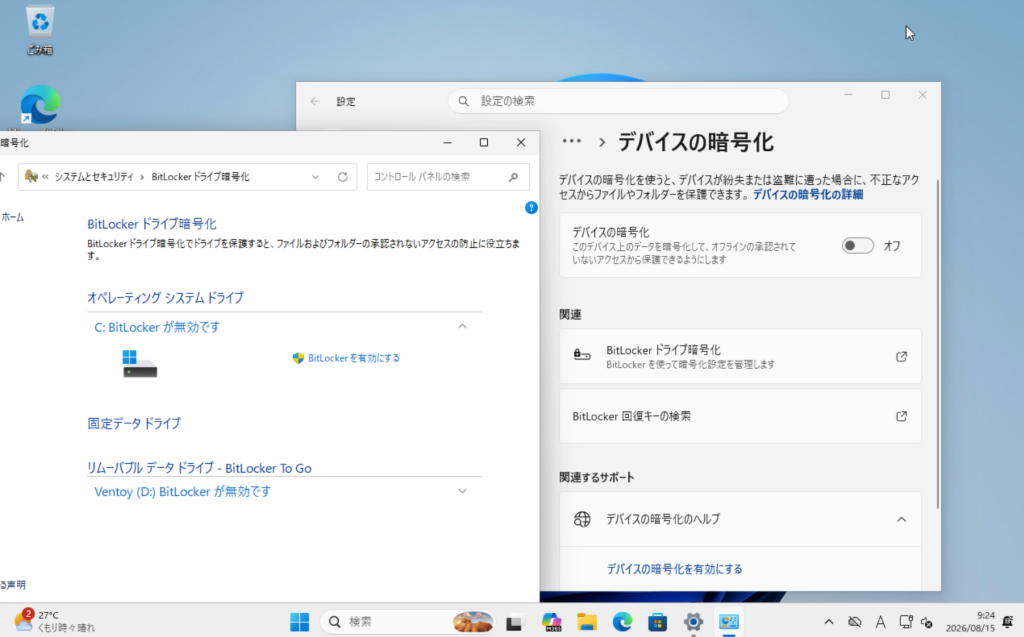The width and height of the screenshot is (1024, 637).
Task: Open File Explorer from taskbar
Action: click(x=586, y=622)
